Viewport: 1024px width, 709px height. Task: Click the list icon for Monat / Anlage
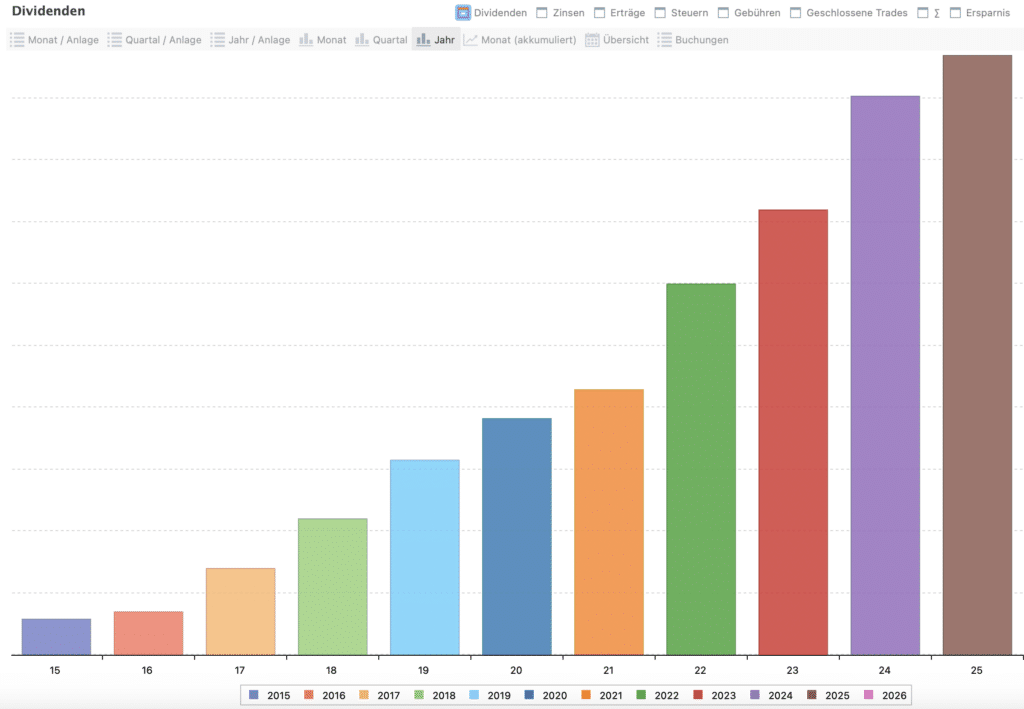point(17,40)
